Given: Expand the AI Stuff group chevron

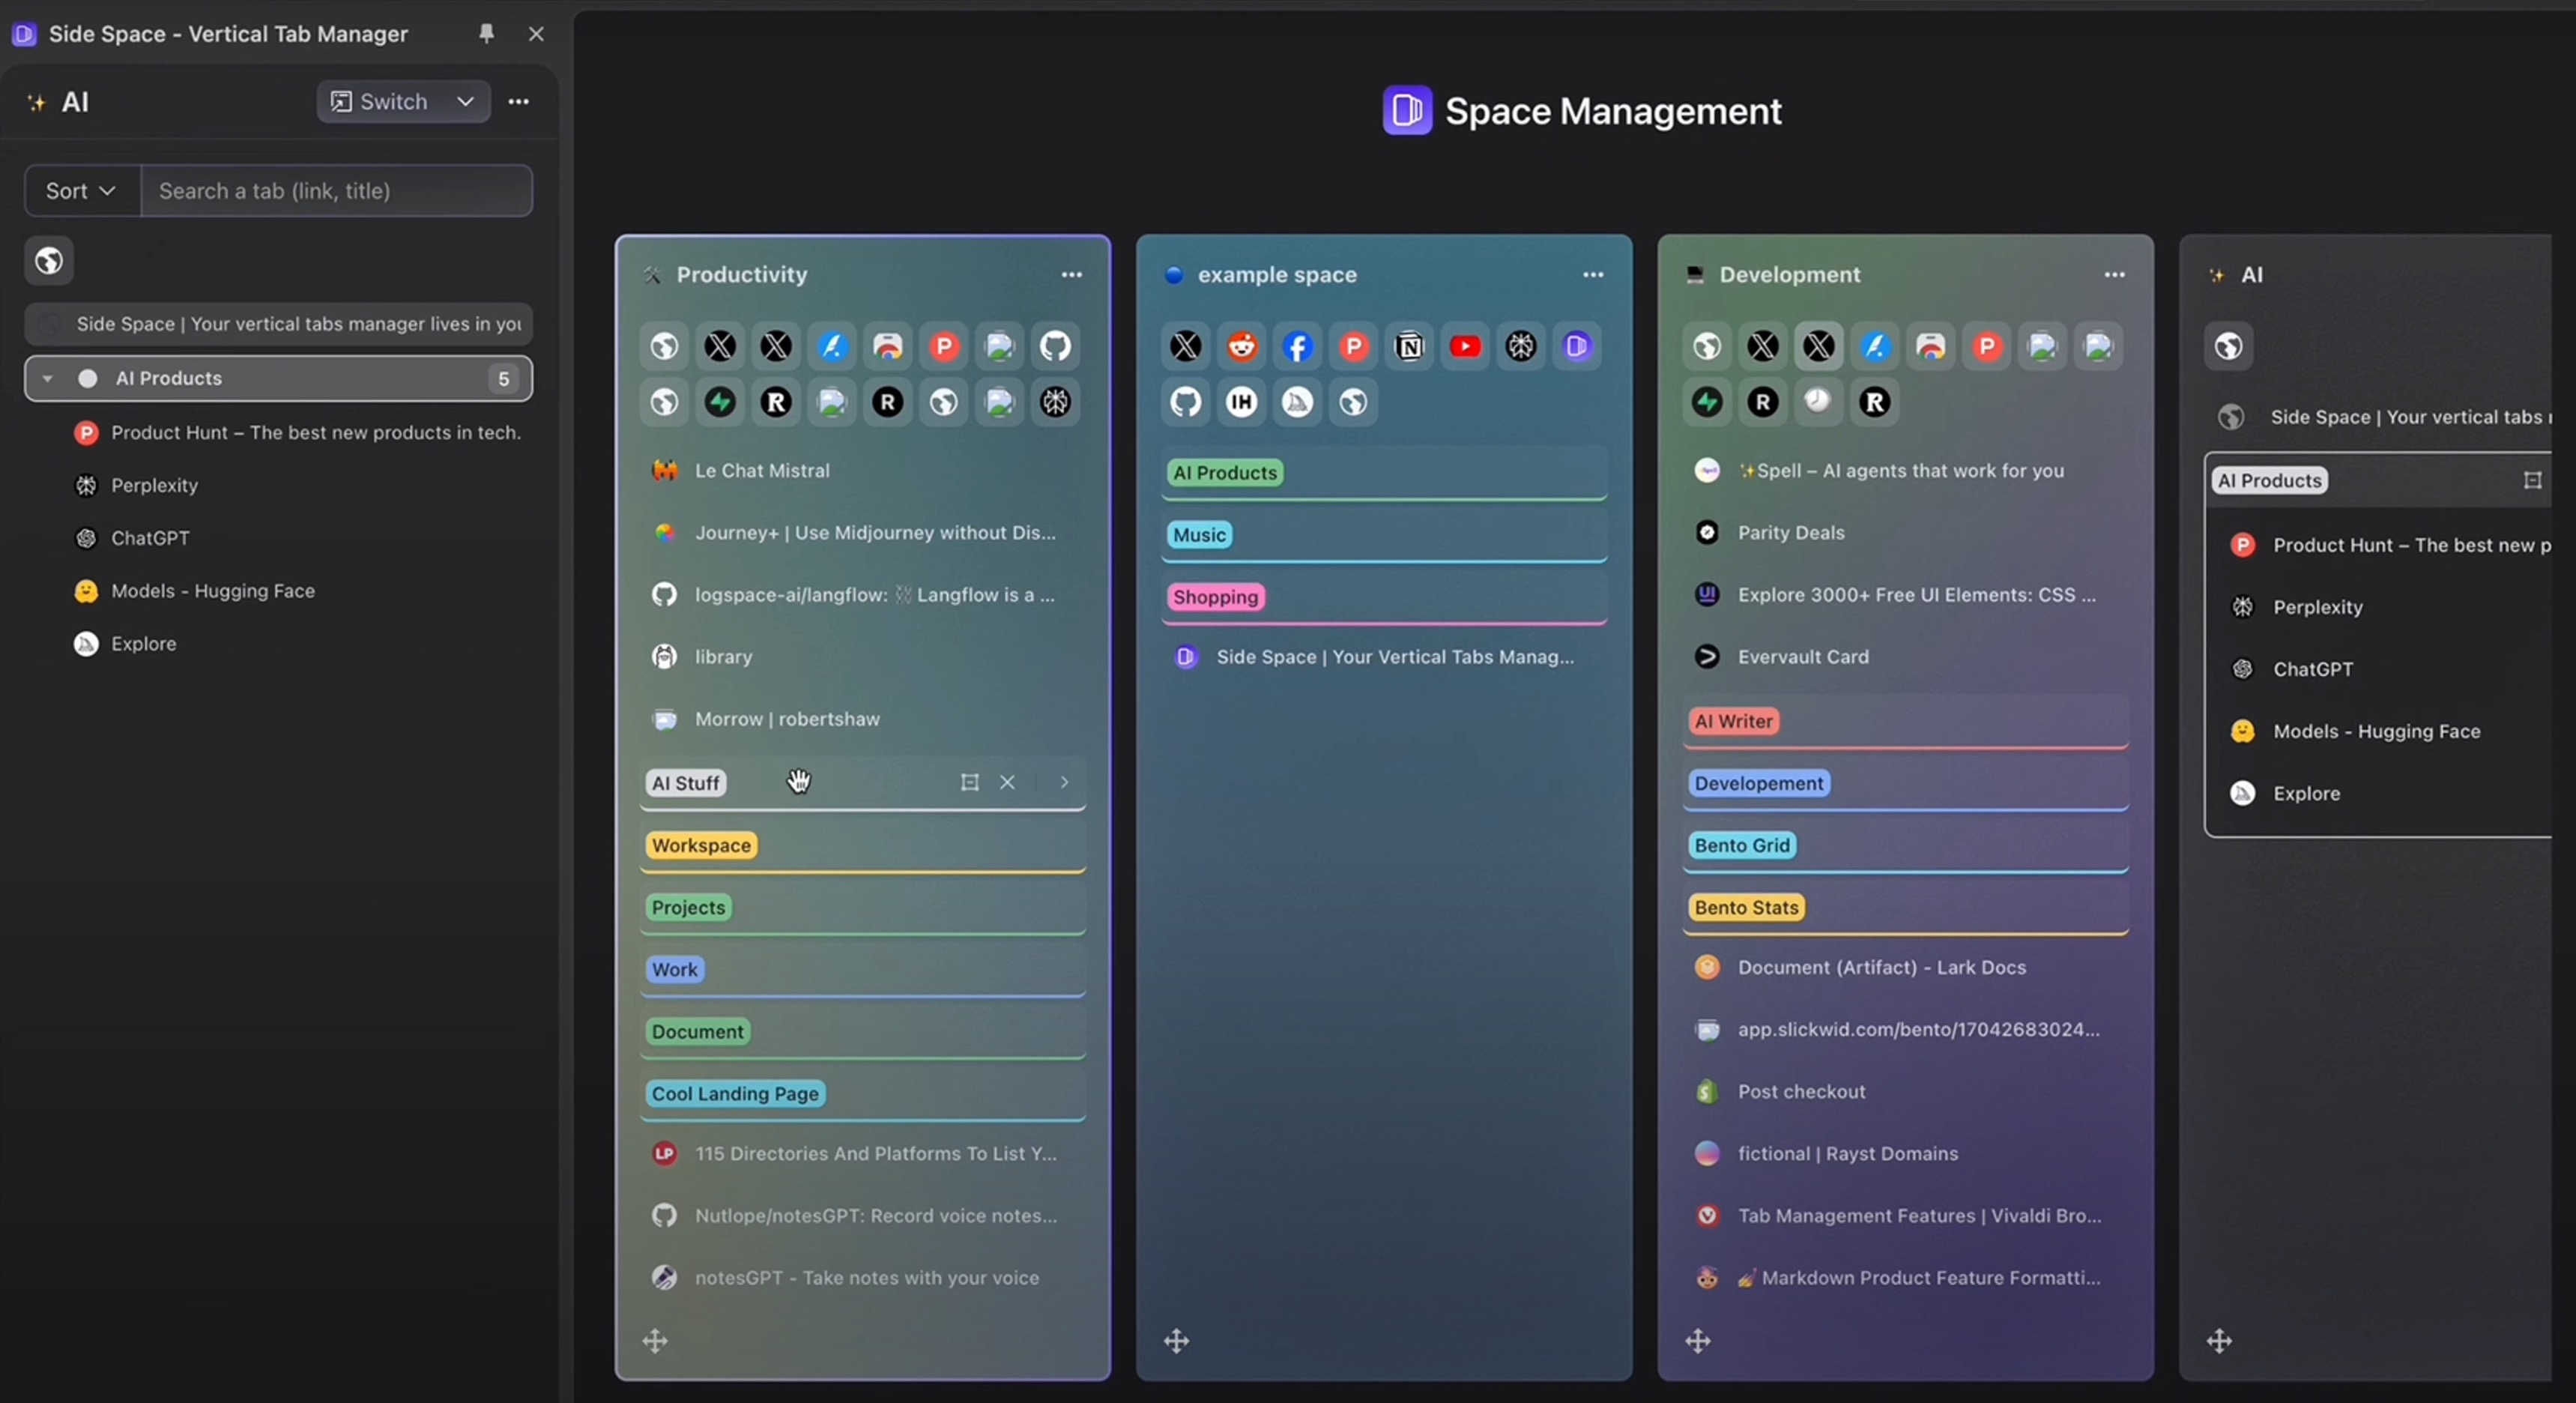Looking at the screenshot, I should click(1064, 782).
